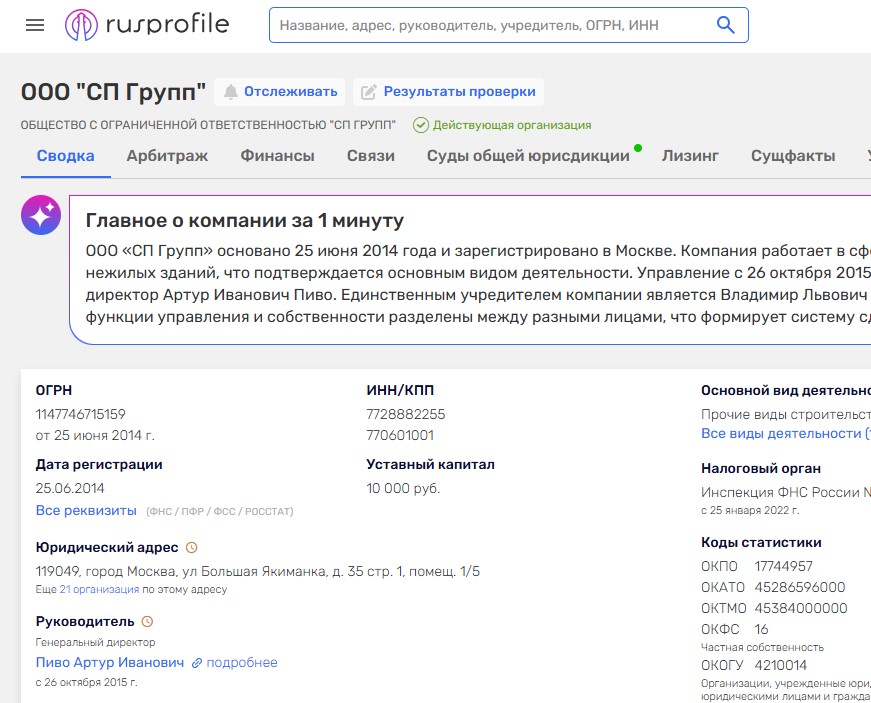Click the ОКАТО code 45286596000
This screenshot has width=871, height=703.
[x=799, y=587]
